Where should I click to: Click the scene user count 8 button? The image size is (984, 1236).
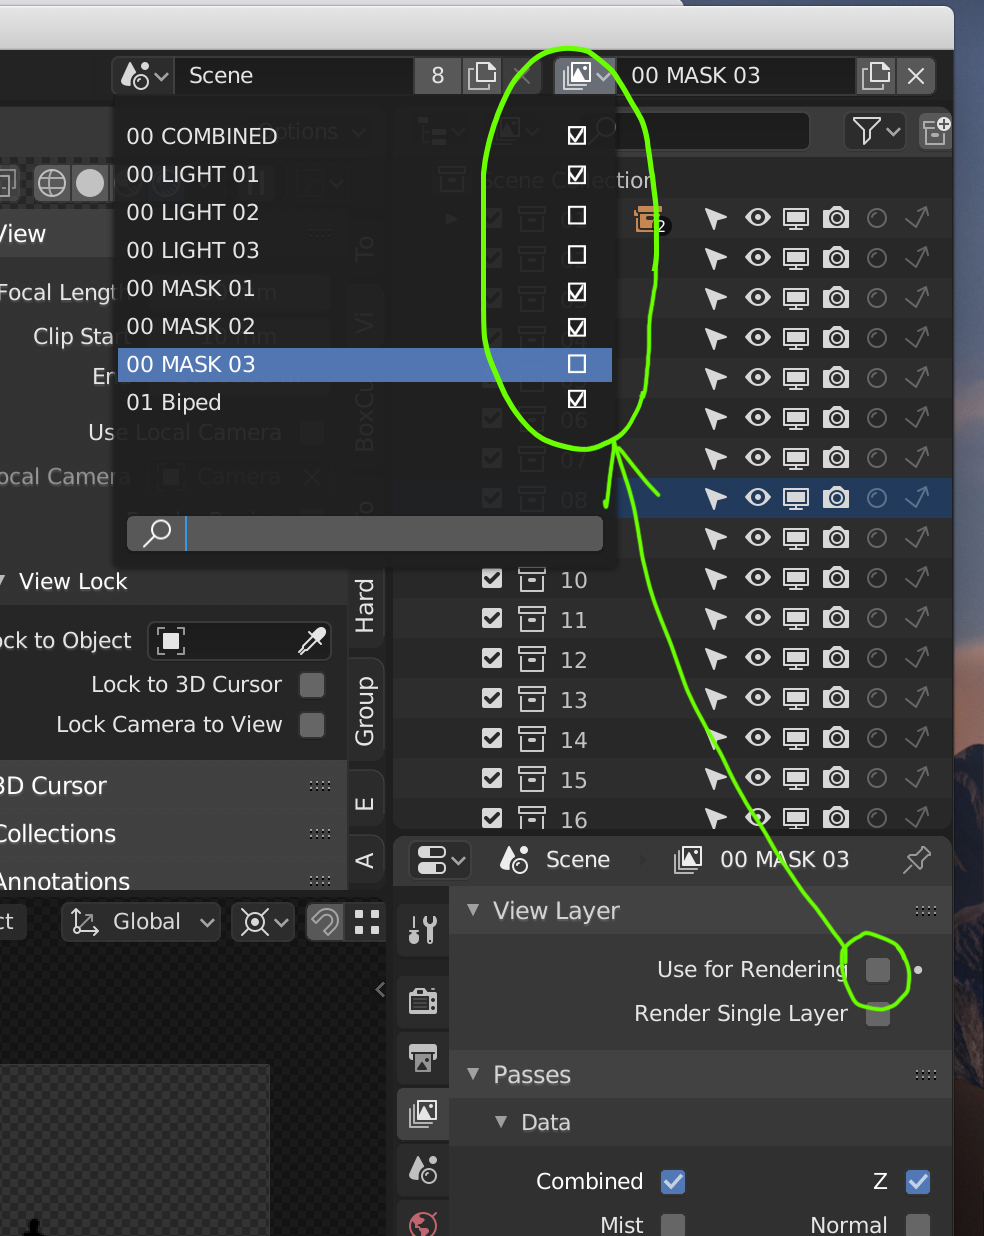tap(438, 75)
